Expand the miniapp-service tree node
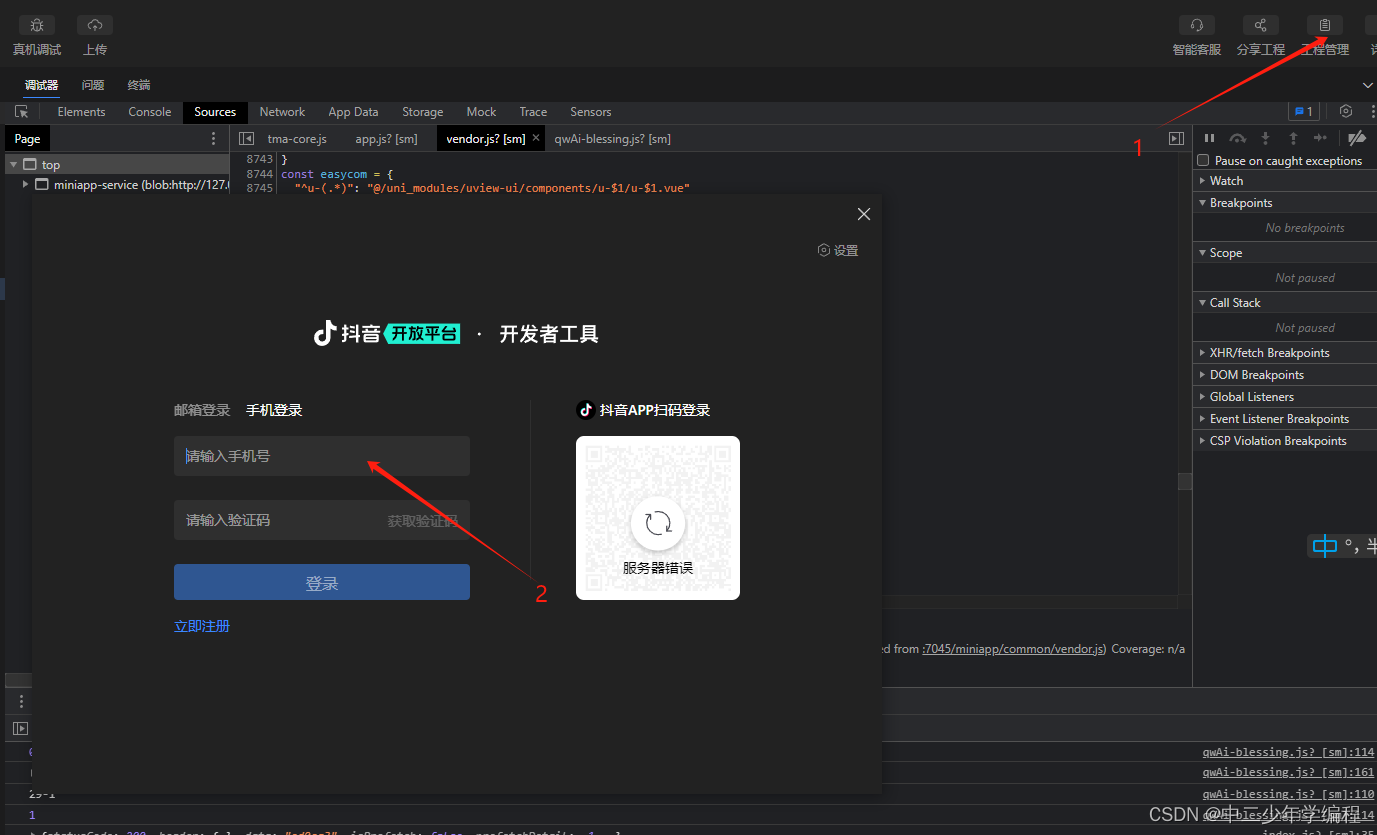1377x835 pixels. (x=25, y=185)
